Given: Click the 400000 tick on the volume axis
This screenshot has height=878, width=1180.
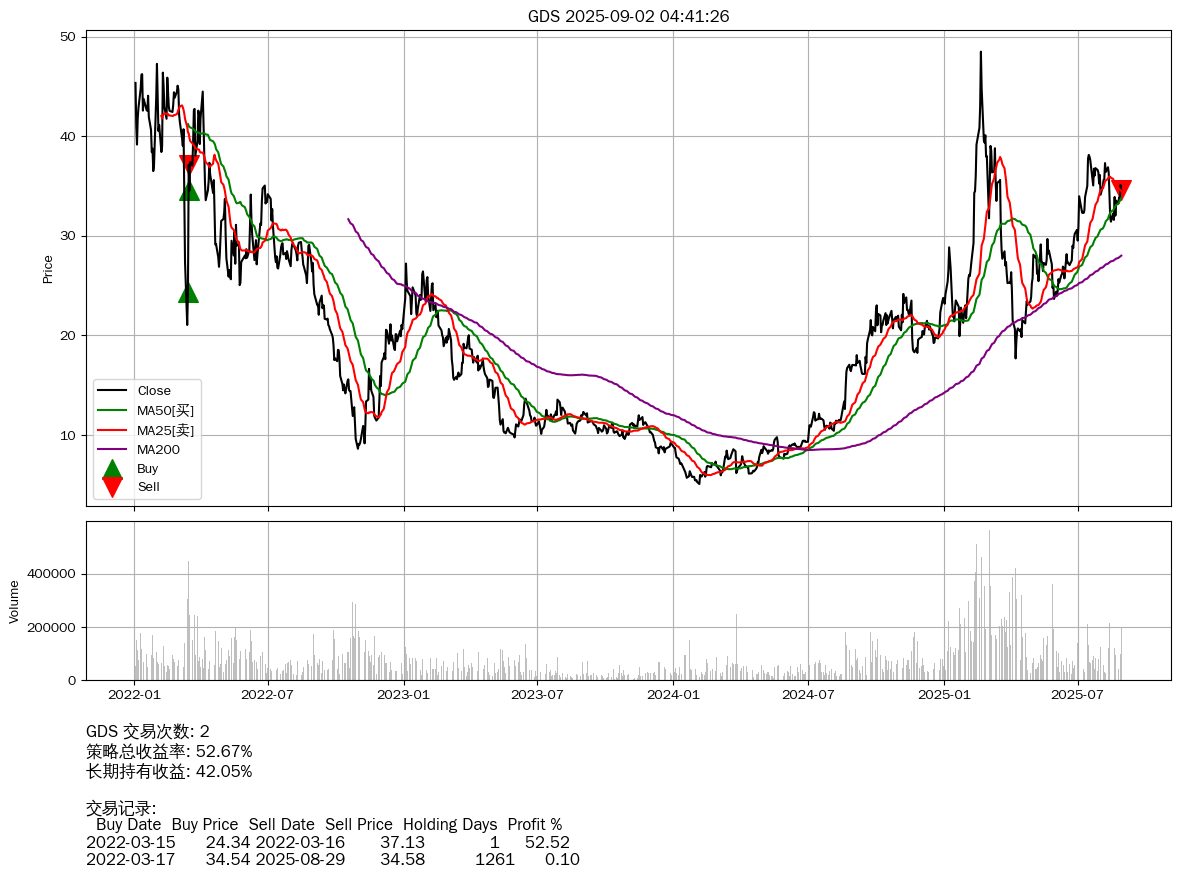Looking at the screenshot, I should click(x=53, y=575).
